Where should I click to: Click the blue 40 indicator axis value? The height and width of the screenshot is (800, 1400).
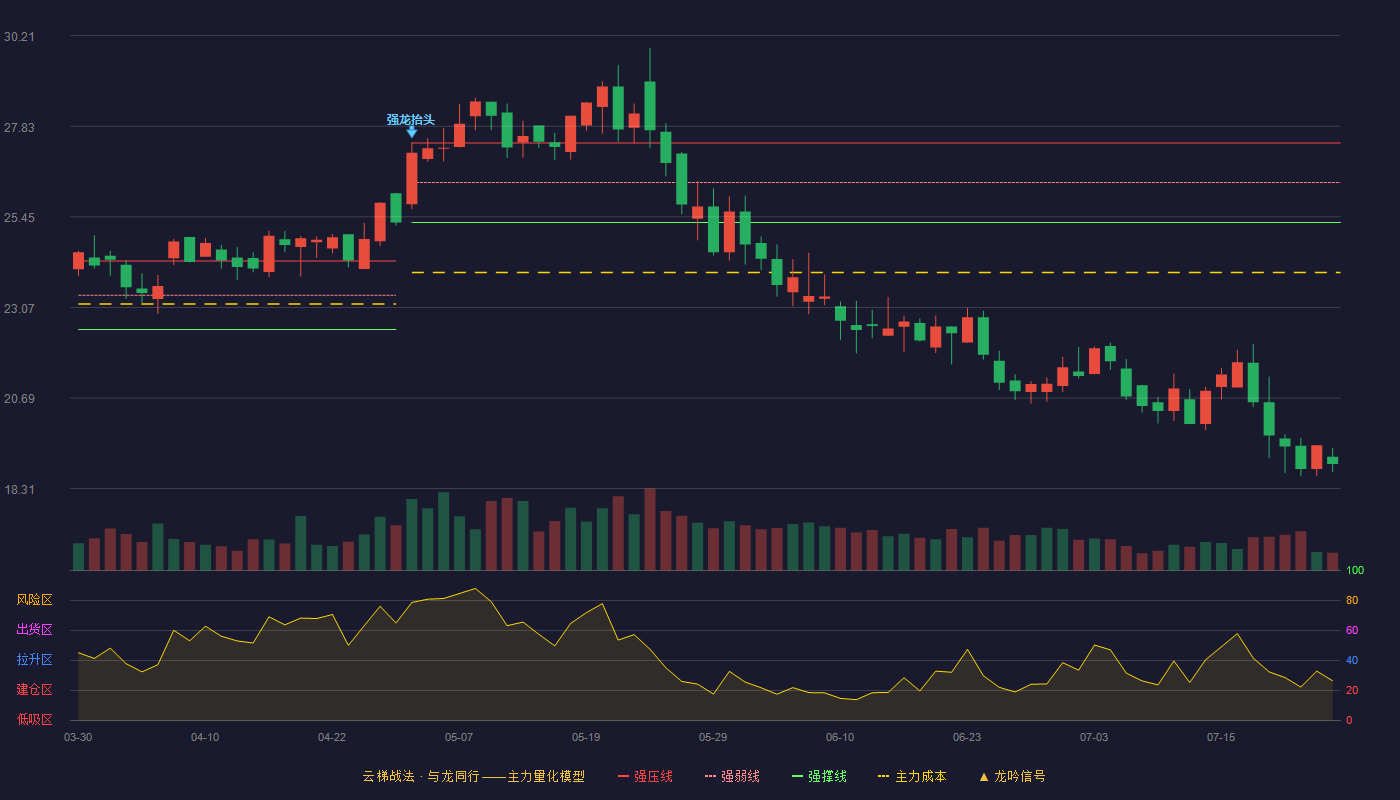click(1352, 660)
